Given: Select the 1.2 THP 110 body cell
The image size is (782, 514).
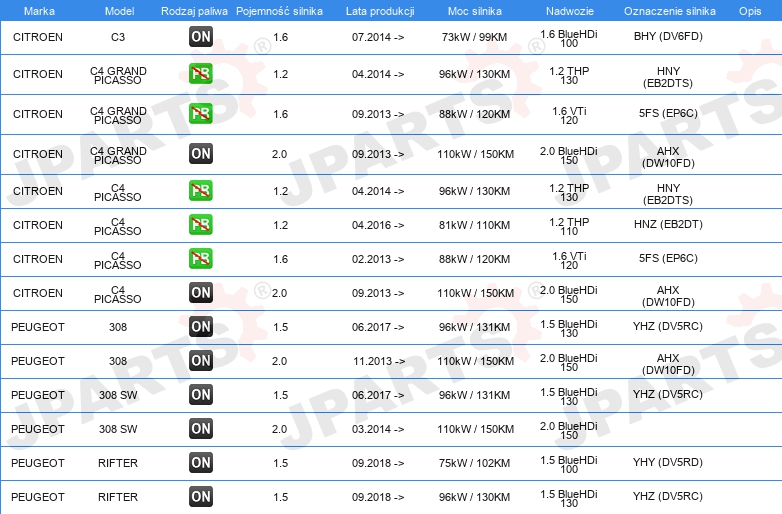Looking at the screenshot, I should (x=569, y=226).
